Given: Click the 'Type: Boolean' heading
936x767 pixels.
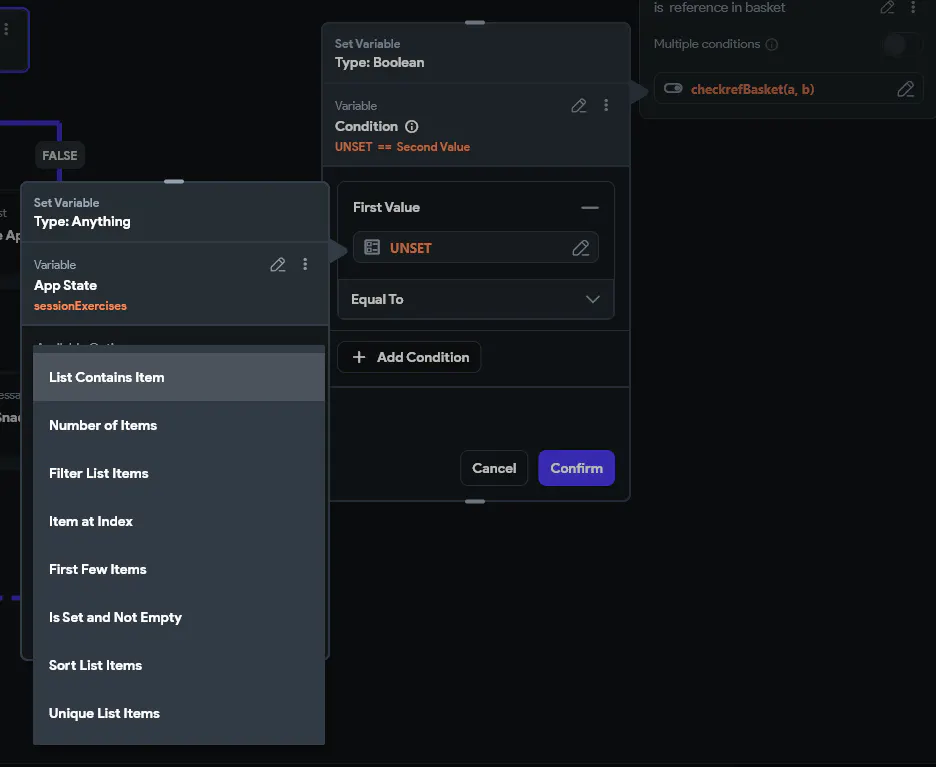Looking at the screenshot, I should pos(380,63).
